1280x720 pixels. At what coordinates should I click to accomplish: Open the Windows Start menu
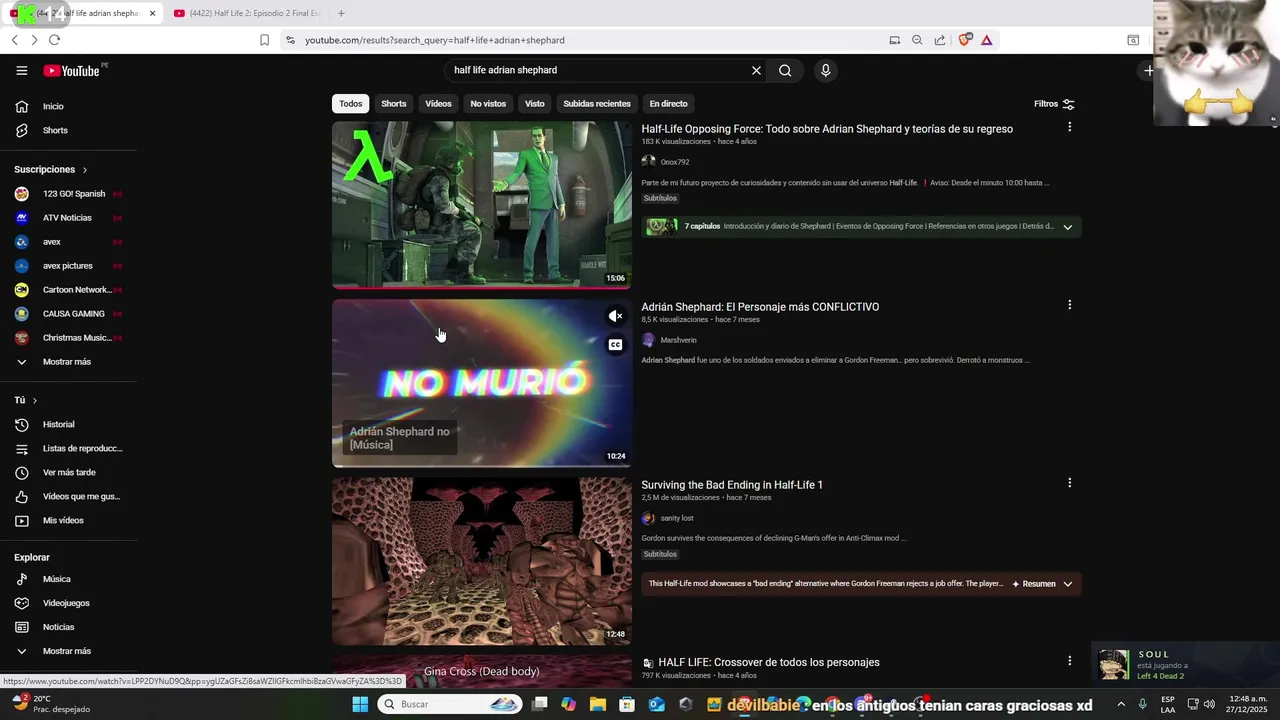click(360, 704)
